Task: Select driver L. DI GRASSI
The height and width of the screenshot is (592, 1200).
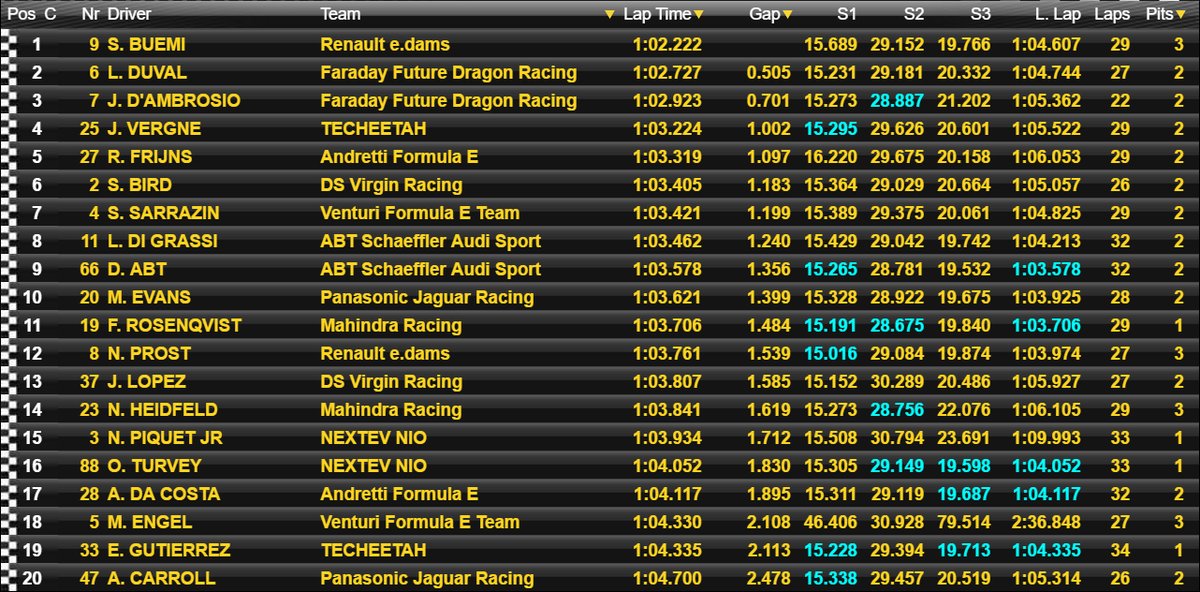Action: [161, 241]
